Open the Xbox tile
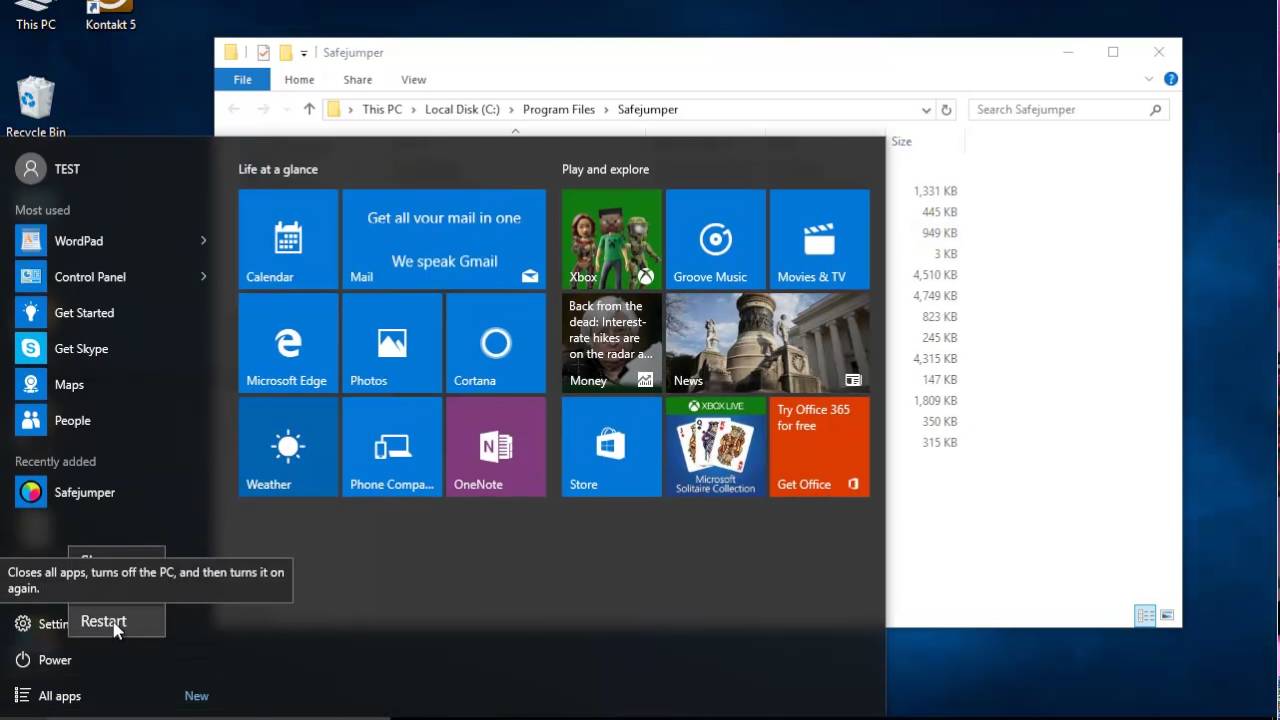 pyautogui.click(x=611, y=239)
